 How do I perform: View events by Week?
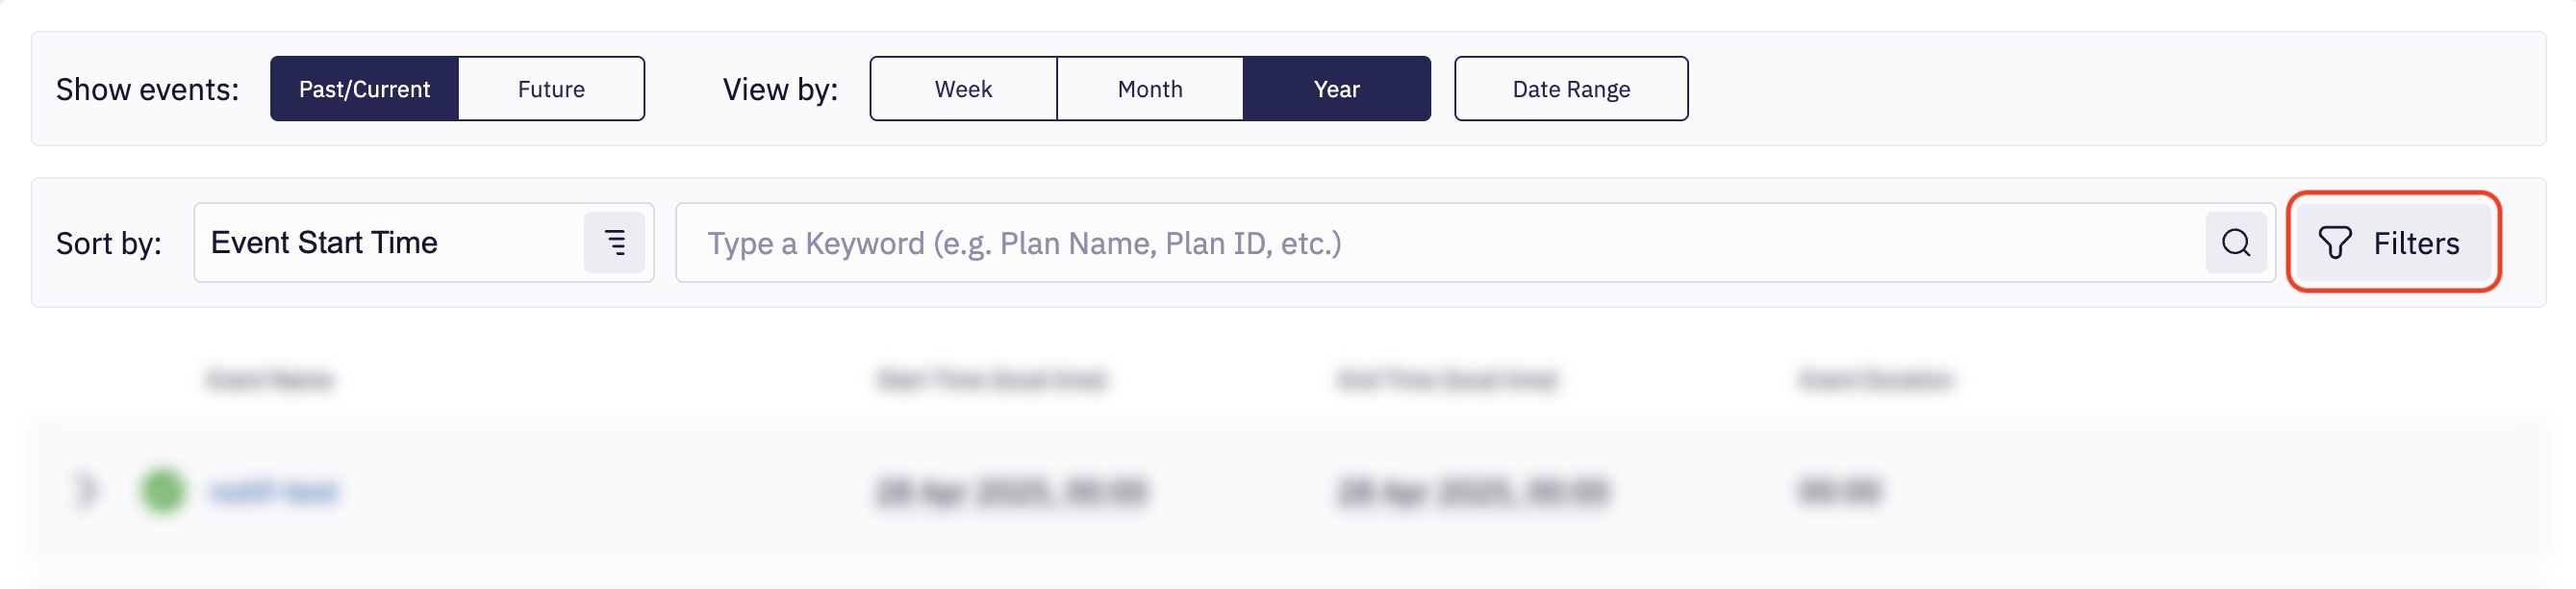pos(963,89)
